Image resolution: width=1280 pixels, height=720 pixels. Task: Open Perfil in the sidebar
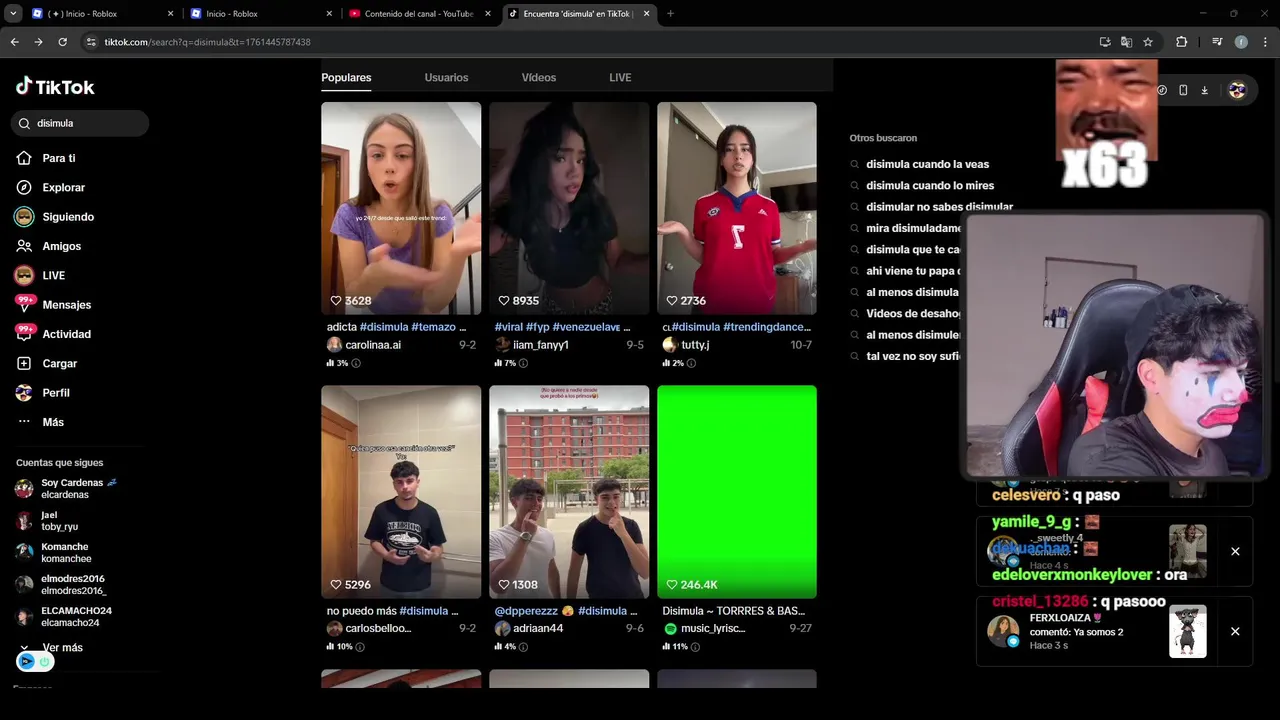[x=43, y=393]
